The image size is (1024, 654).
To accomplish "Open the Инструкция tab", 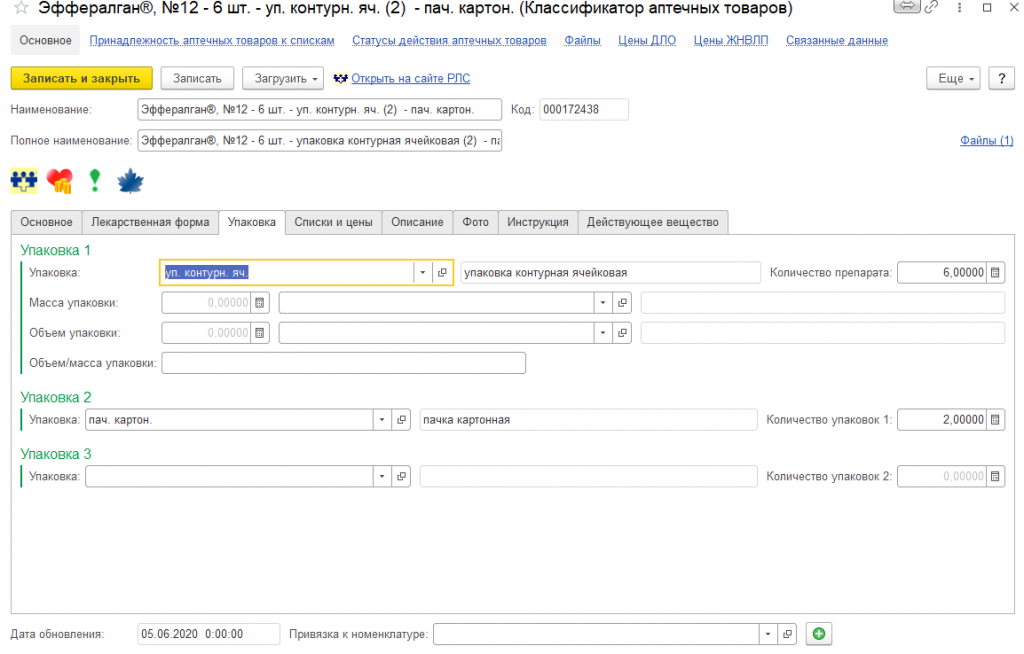I will pos(537,222).
